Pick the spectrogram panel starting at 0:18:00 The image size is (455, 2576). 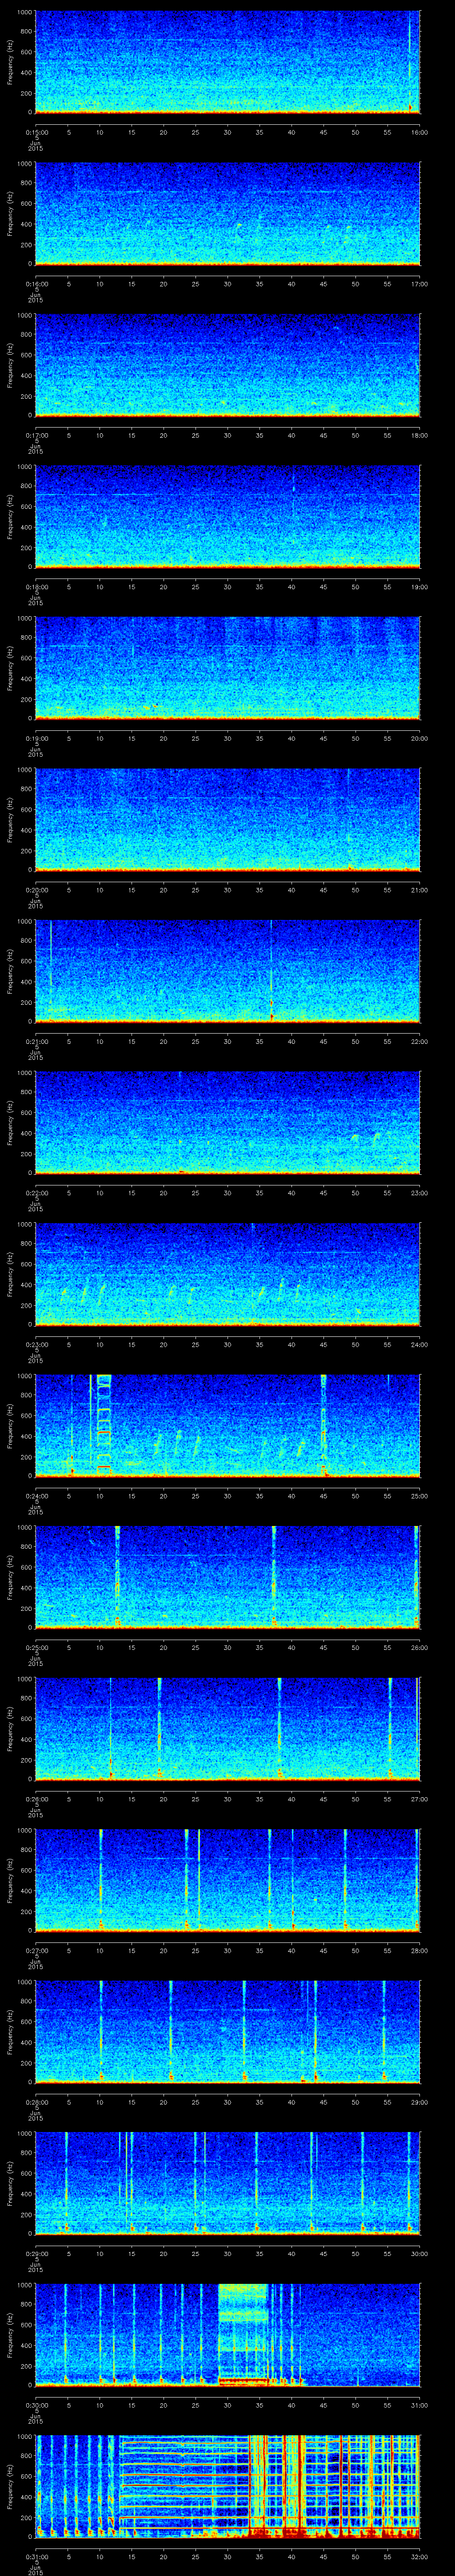(x=227, y=516)
